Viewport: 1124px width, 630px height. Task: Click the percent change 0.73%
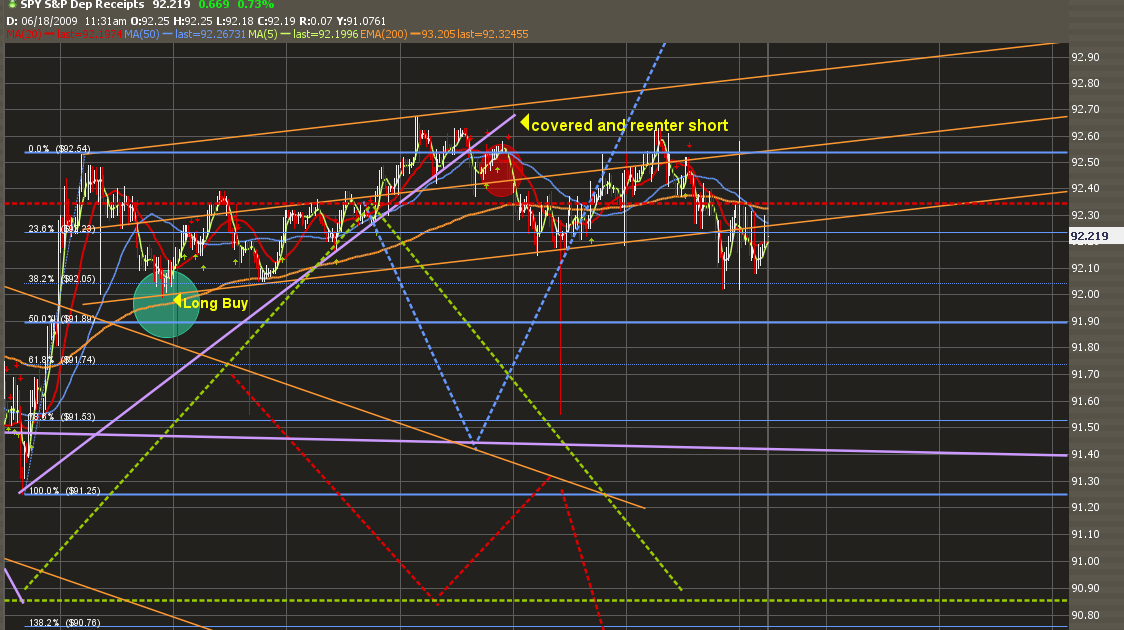(256, 5)
